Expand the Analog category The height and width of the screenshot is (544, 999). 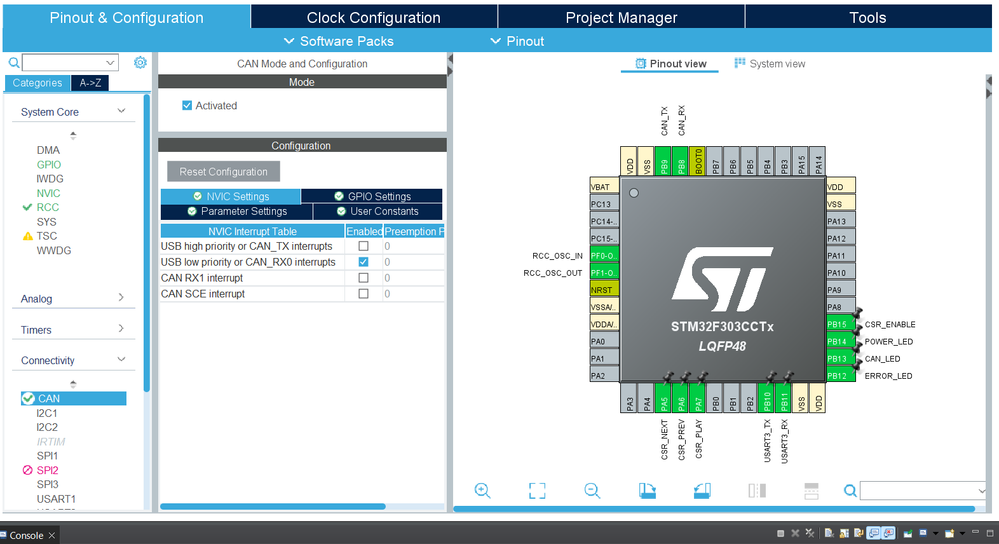pos(121,298)
